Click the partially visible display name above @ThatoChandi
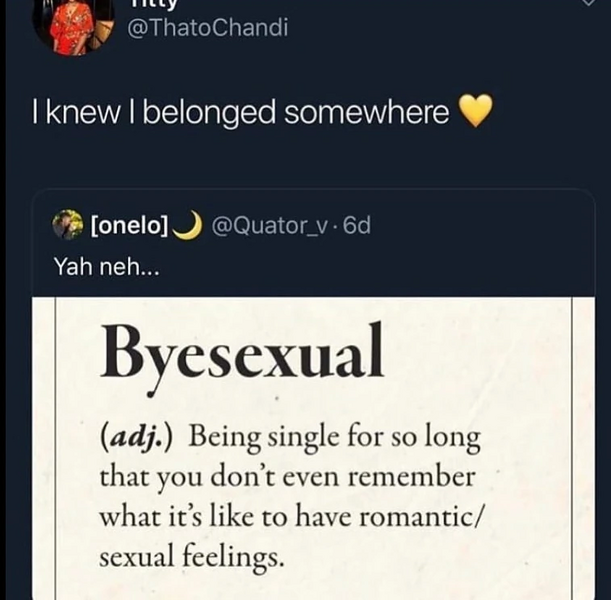The height and width of the screenshot is (600, 611). [x=148, y=4]
